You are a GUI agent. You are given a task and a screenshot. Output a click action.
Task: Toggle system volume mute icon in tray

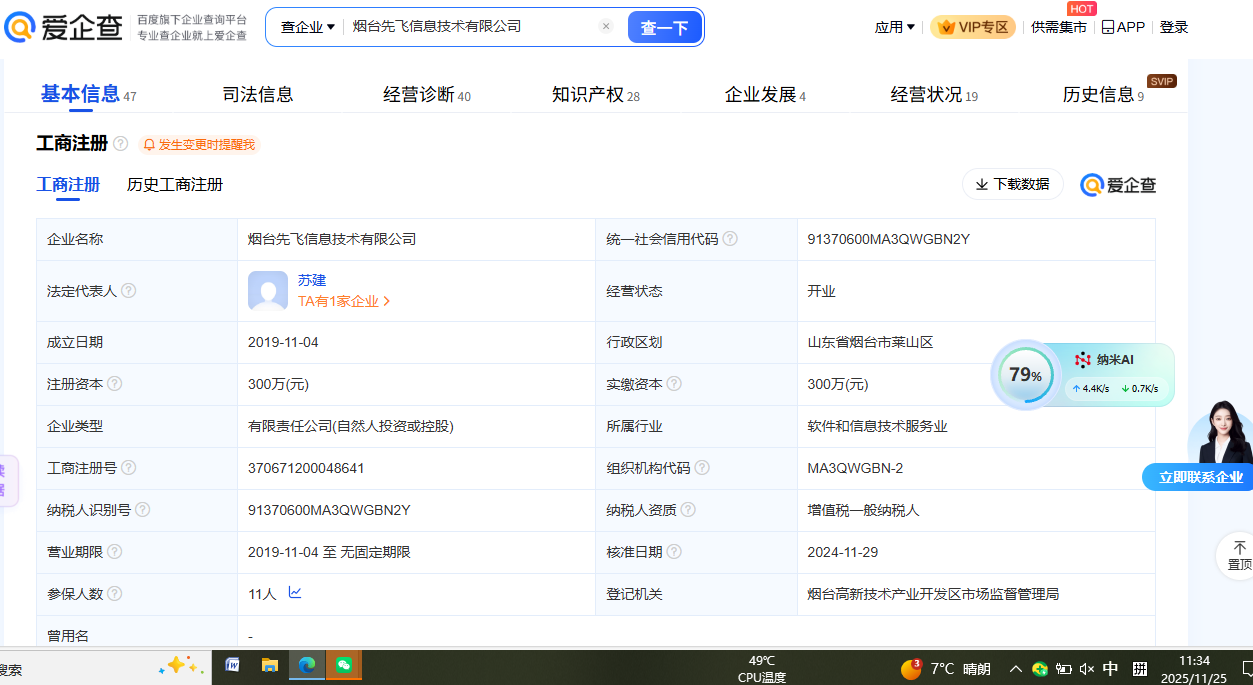click(x=1087, y=668)
